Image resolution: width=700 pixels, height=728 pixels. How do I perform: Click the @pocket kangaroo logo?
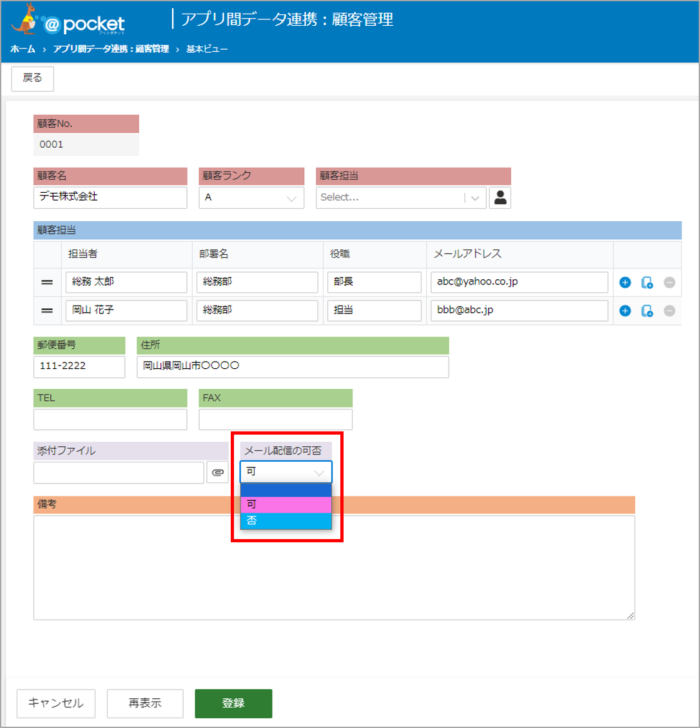[x=68, y=20]
